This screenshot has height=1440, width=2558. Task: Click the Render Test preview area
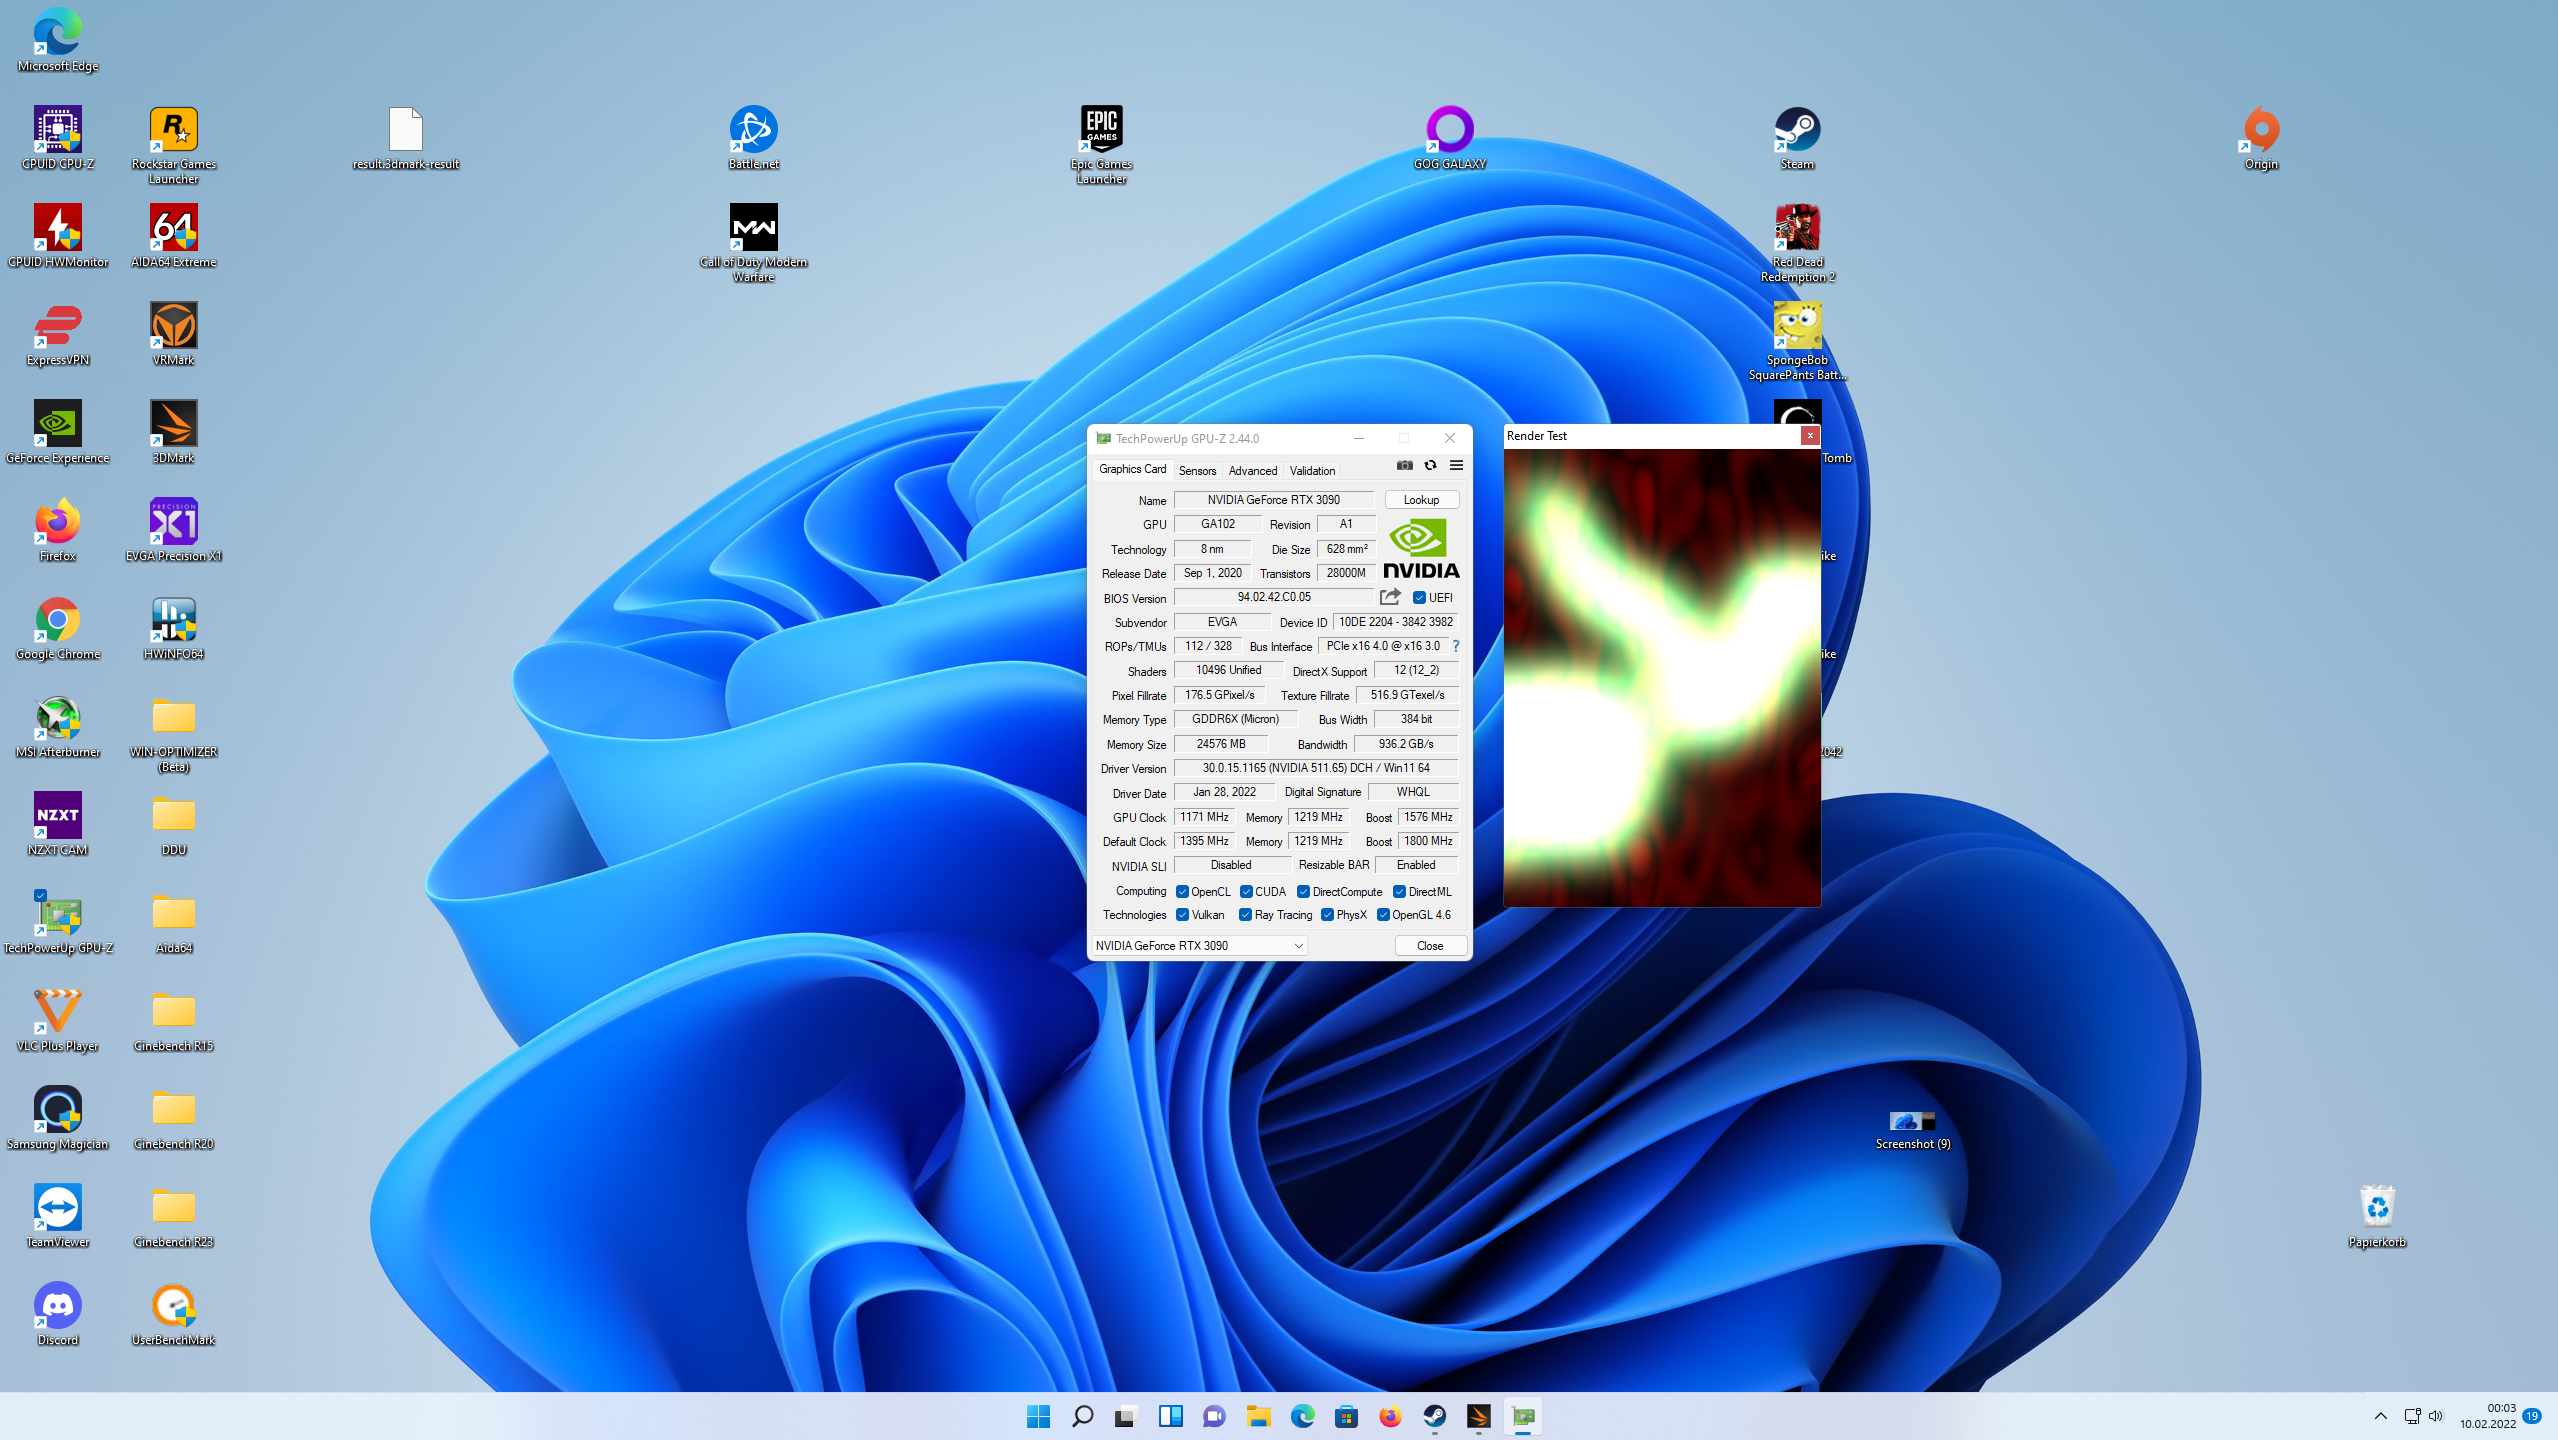click(1661, 677)
